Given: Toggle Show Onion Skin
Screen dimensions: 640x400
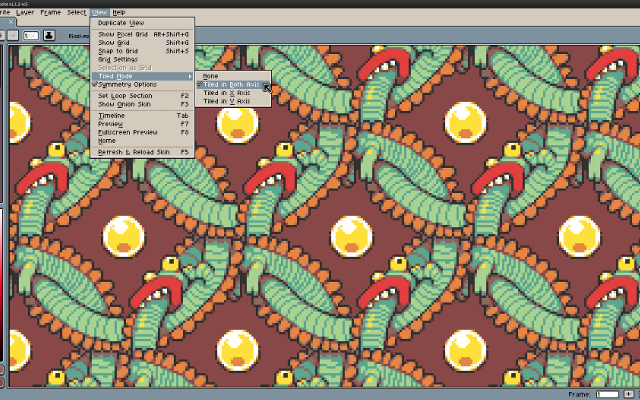Looking at the screenshot, I should point(142,104).
